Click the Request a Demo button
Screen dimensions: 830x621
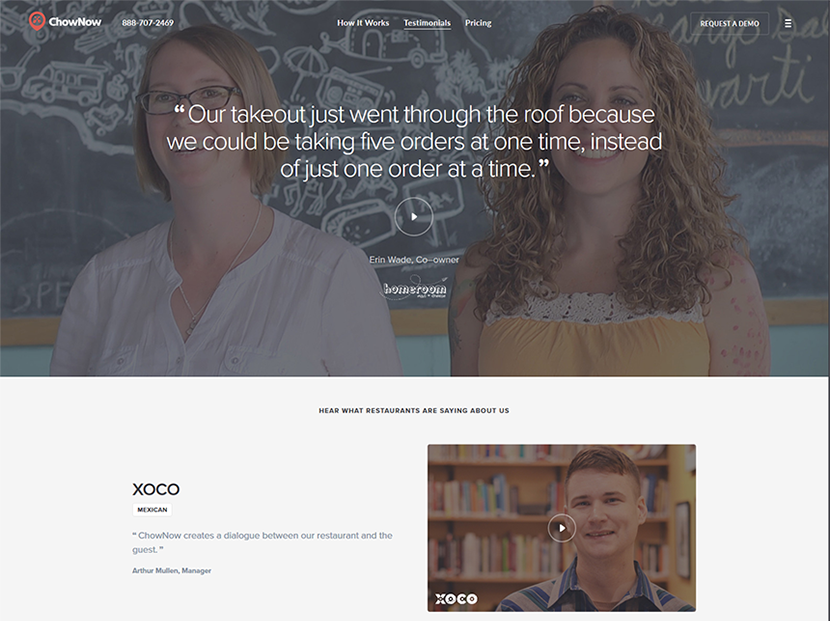click(729, 23)
